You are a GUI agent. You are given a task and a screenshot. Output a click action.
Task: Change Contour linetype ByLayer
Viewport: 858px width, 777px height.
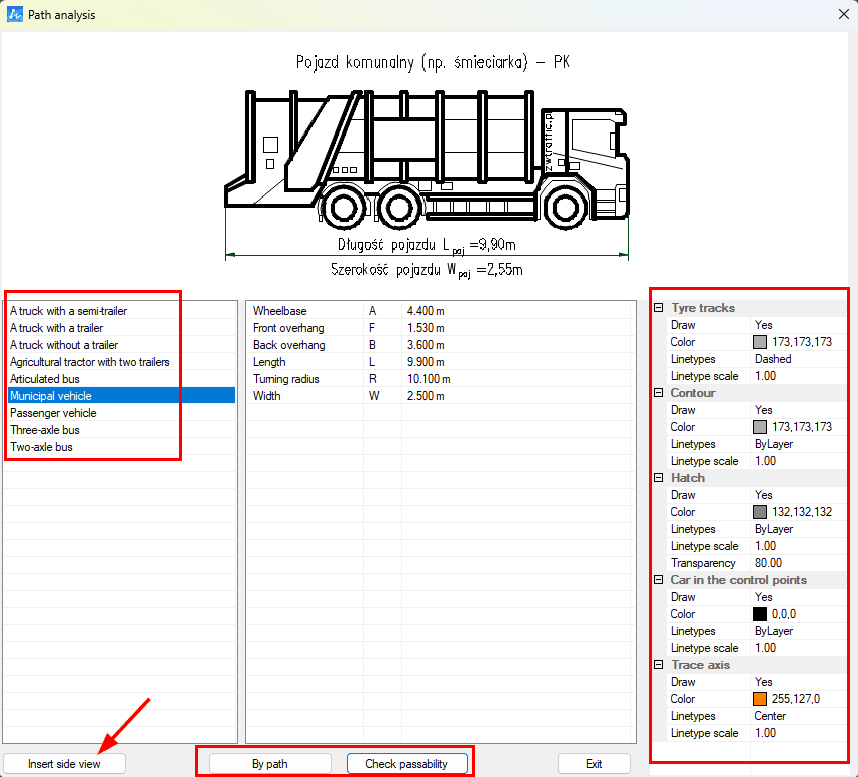(x=798, y=444)
